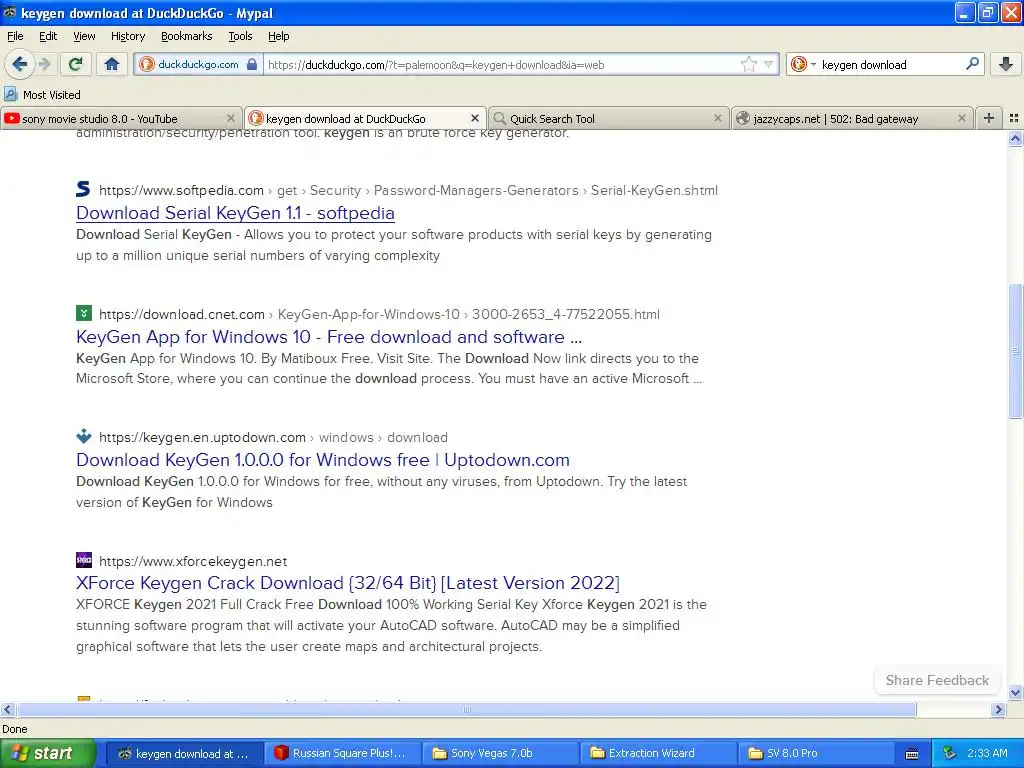Image resolution: width=1024 pixels, height=768 pixels.
Task: Open a new tab with plus button
Action: (x=989, y=118)
